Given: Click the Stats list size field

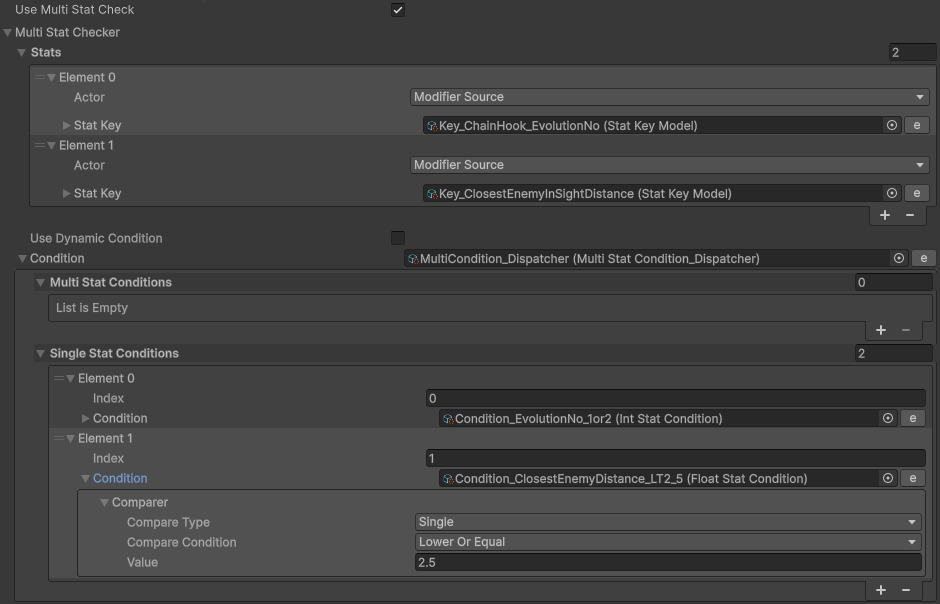Looking at the screenshot, I should [912, 52].
